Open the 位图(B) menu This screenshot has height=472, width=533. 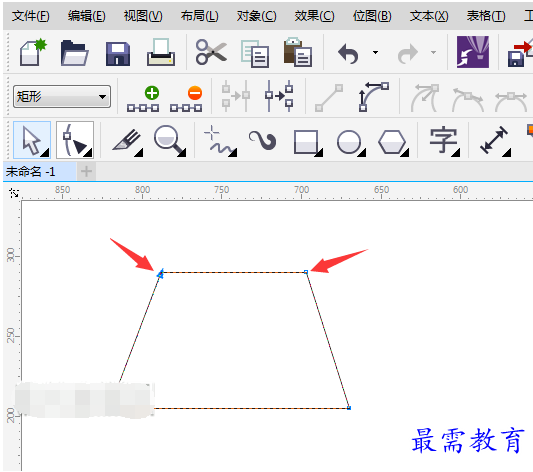(x=372, y=16)
